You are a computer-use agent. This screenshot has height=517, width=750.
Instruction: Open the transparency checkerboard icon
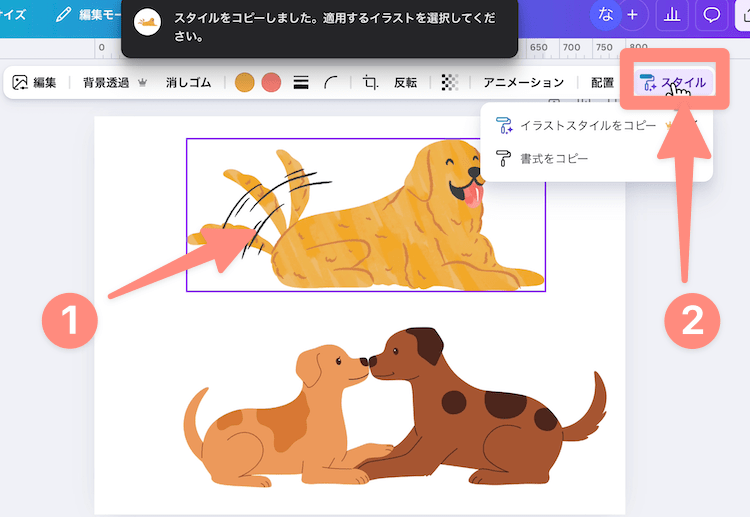450,83
